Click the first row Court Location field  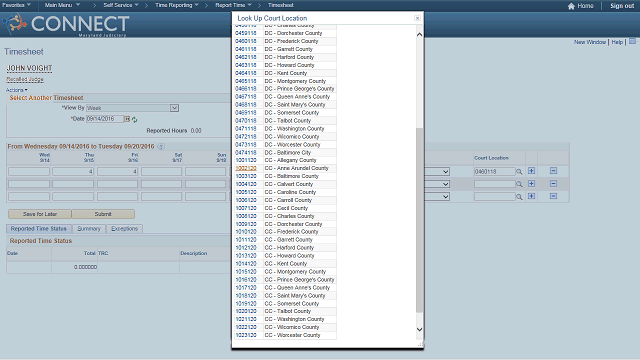(x=494, y=172)
